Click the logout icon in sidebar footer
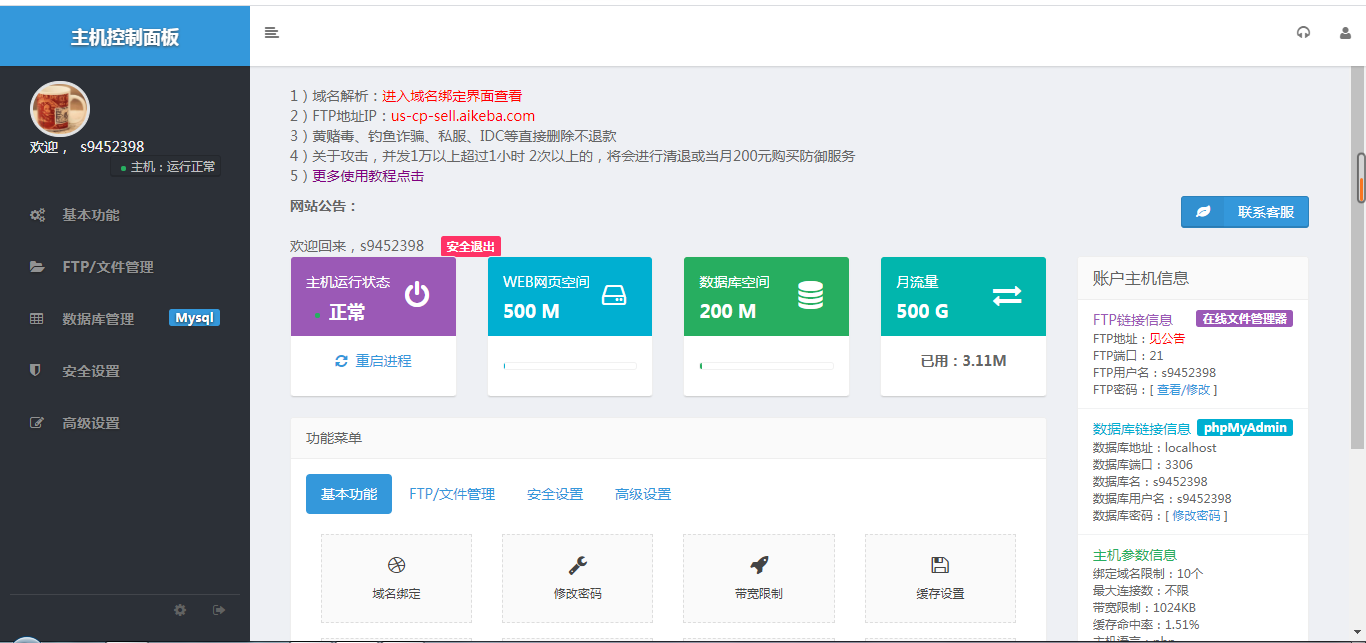Image resolution: width=1366 pixels, height=643 pixels. click(219, 610)
